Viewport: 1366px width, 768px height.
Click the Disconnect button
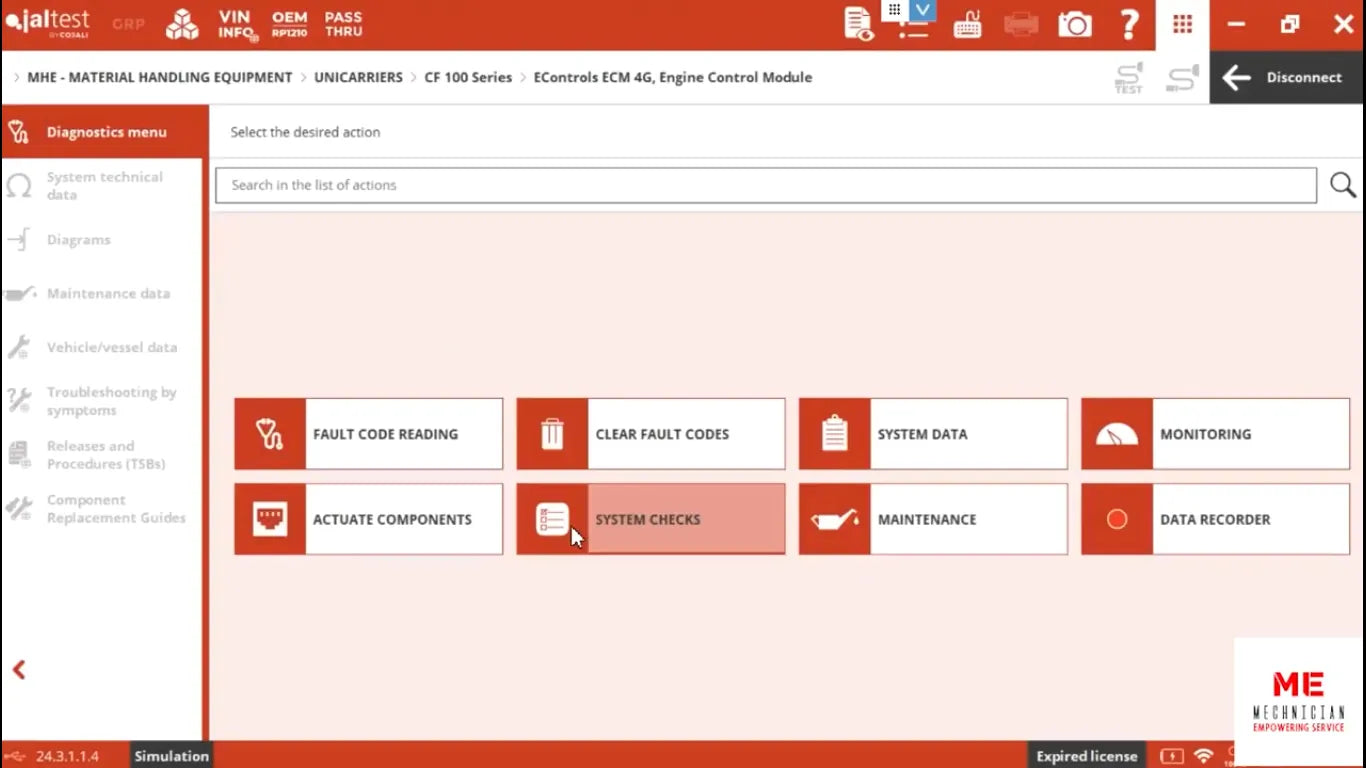pos(1286,77)
